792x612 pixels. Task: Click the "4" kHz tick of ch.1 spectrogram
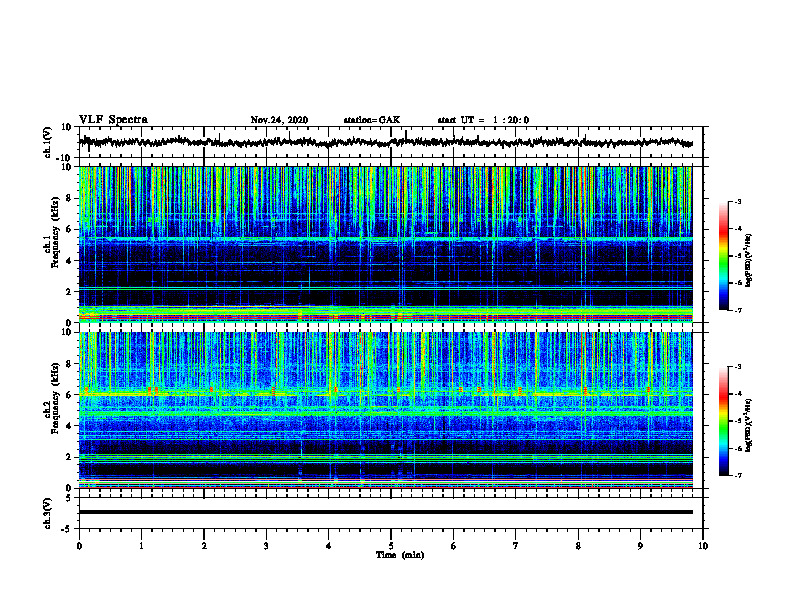(x=69, y=261)
